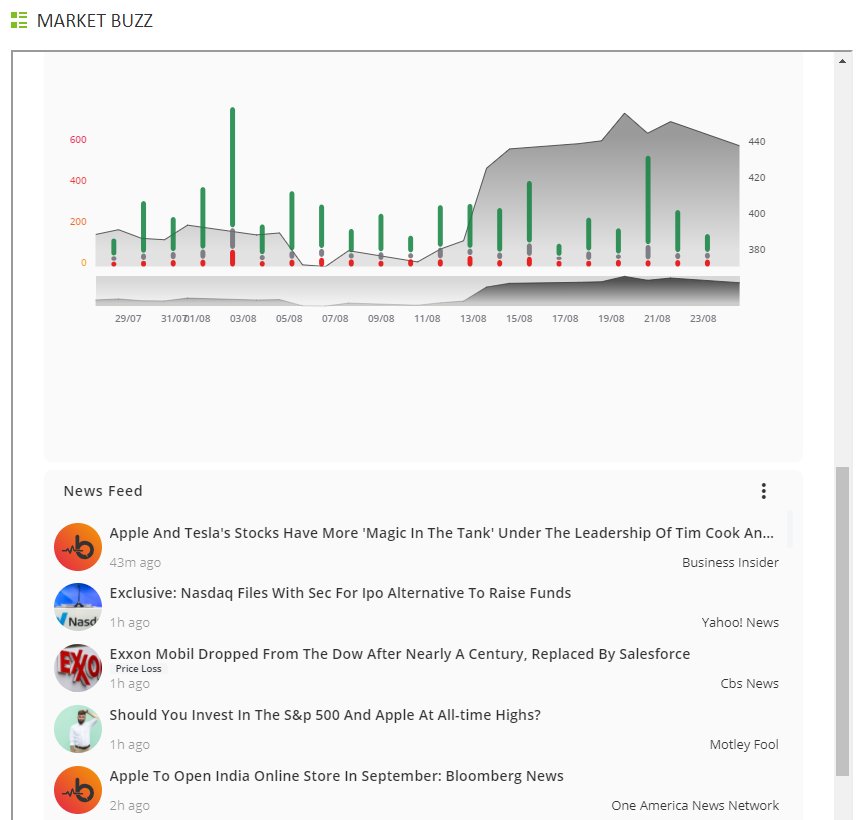Image resolution: width=865 pixels, height=820 pixels.
Task: Click the Market Buzz grid icon
Action: (19, 20)
